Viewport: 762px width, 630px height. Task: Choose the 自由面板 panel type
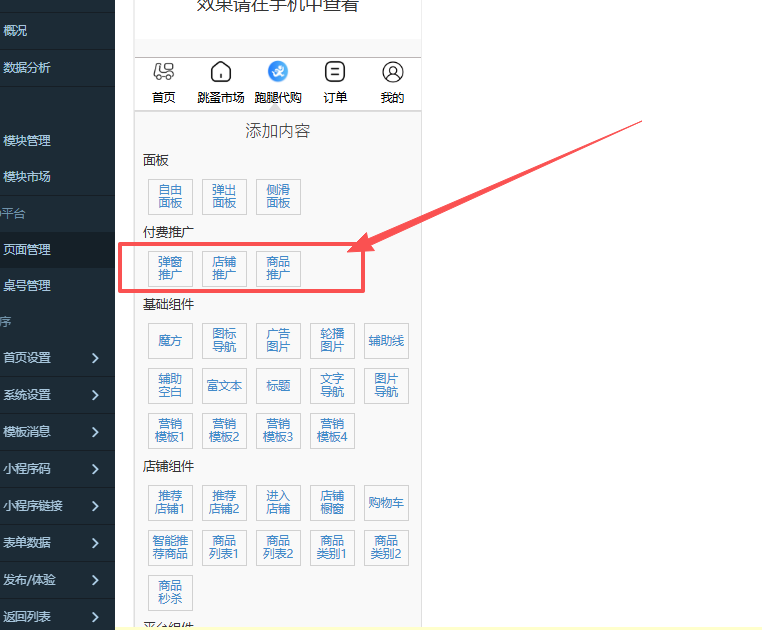coord(170,196)
